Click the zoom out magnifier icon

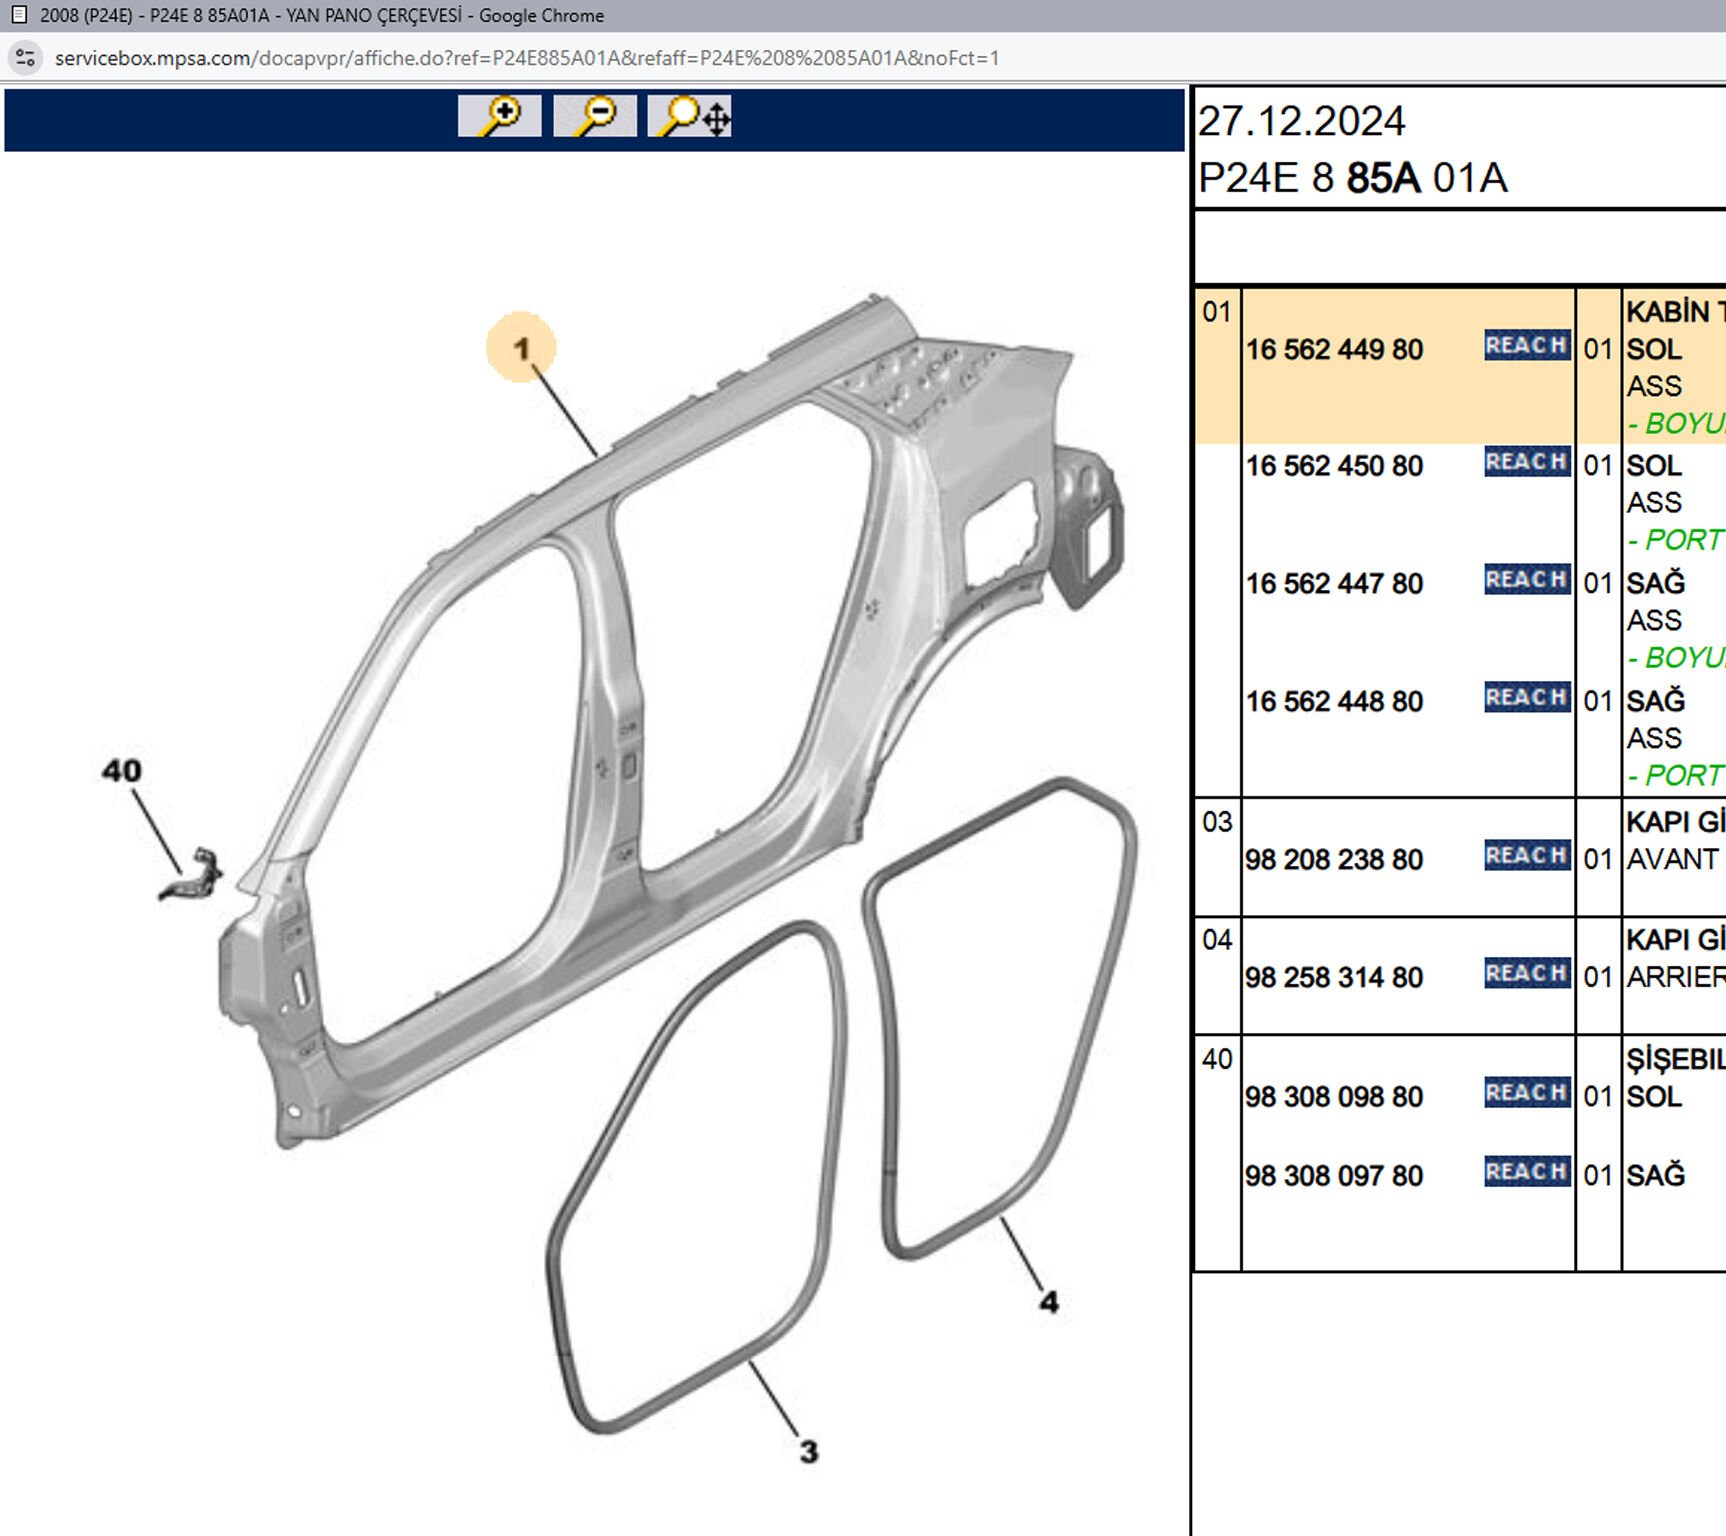[x=594, y=116]
